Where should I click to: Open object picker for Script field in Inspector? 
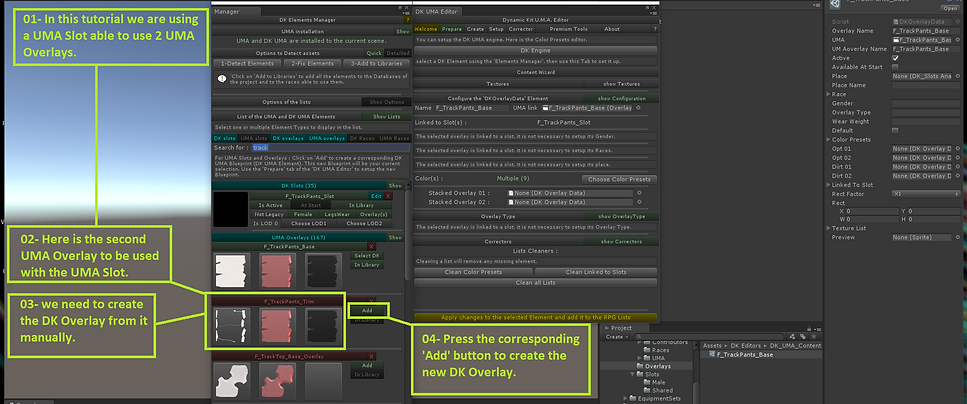[958, 22]
